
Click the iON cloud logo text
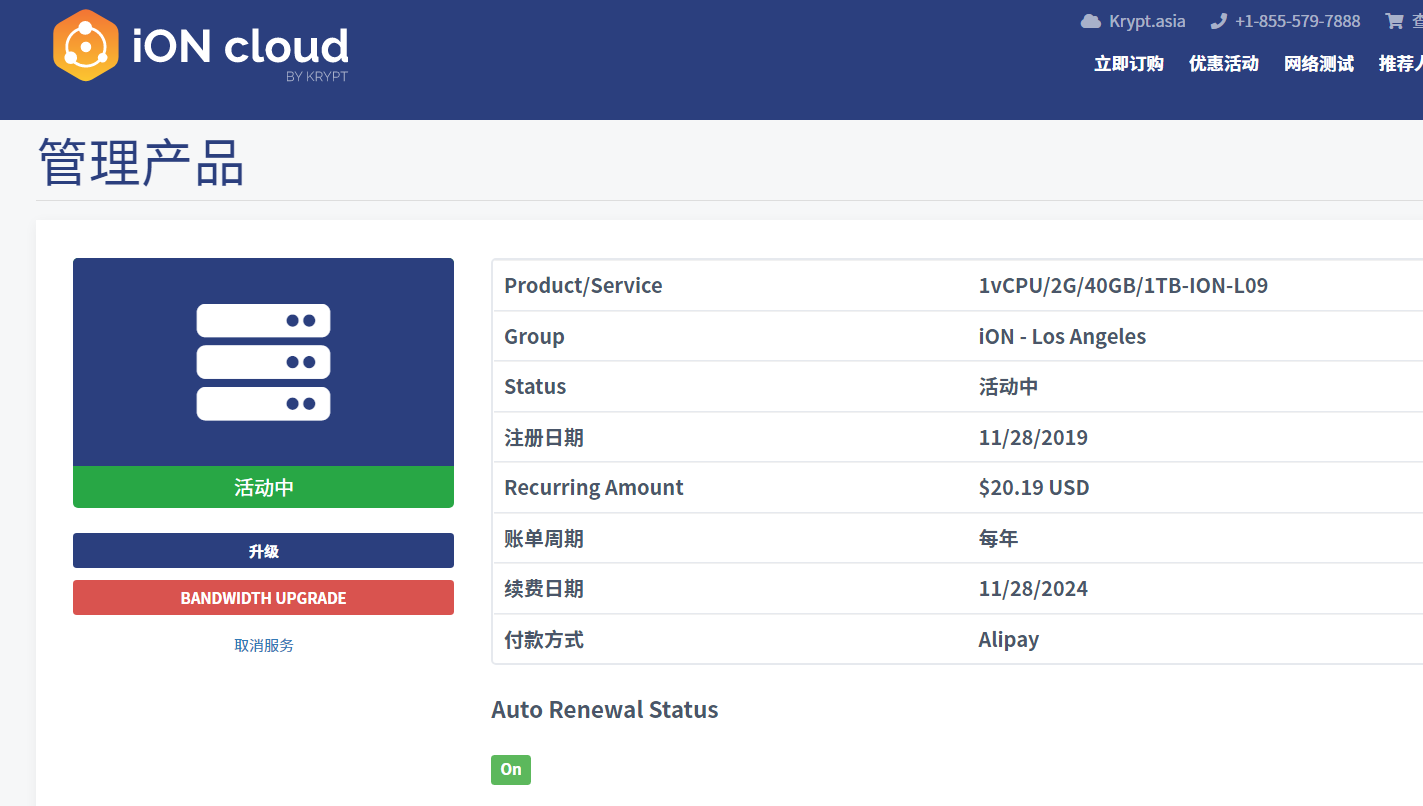[241, 46]
